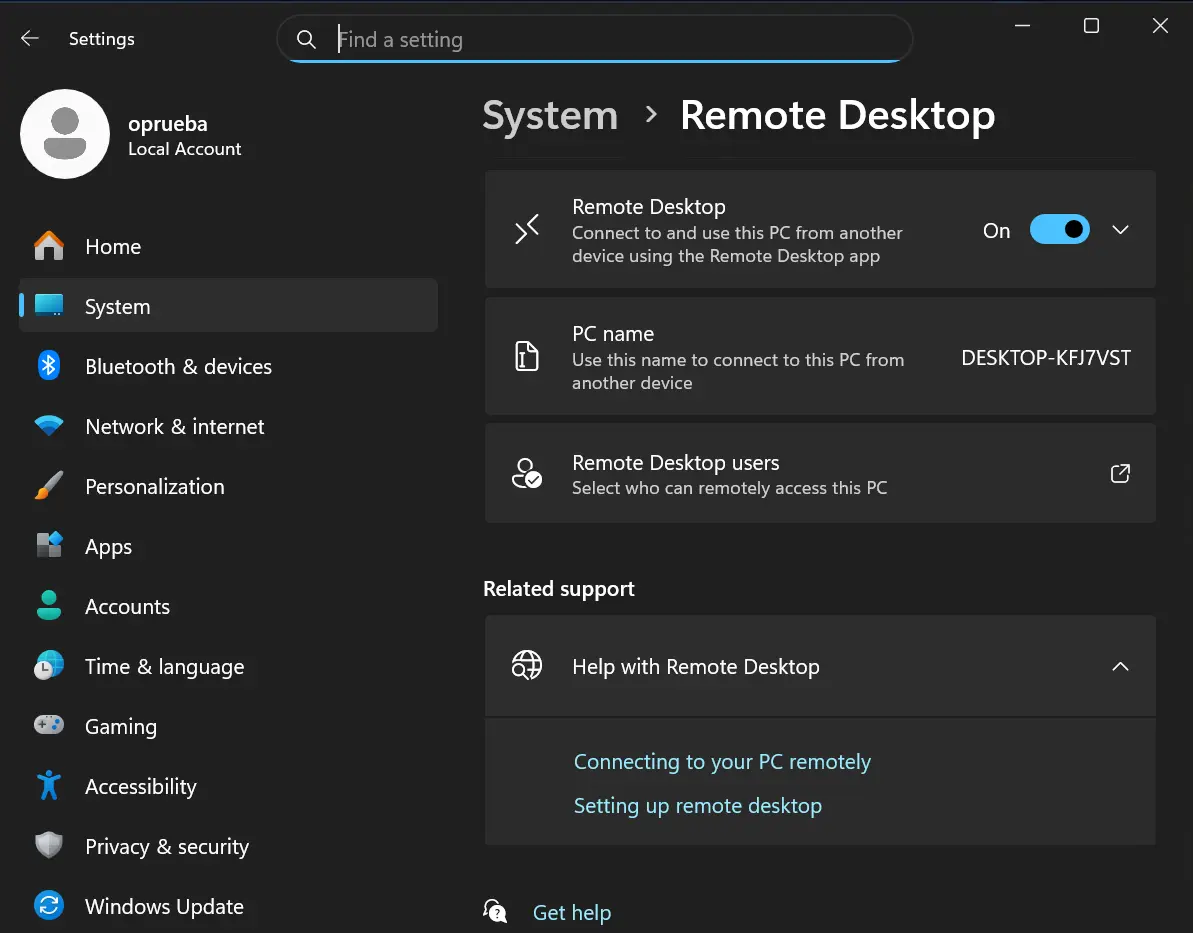Click the search magnifier icon

pos(307,40)
